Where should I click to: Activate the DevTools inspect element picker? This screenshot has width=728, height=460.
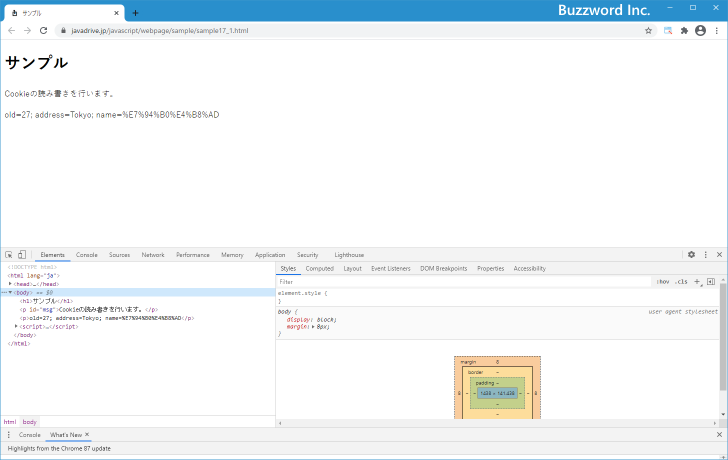click(x=9, y=255)
